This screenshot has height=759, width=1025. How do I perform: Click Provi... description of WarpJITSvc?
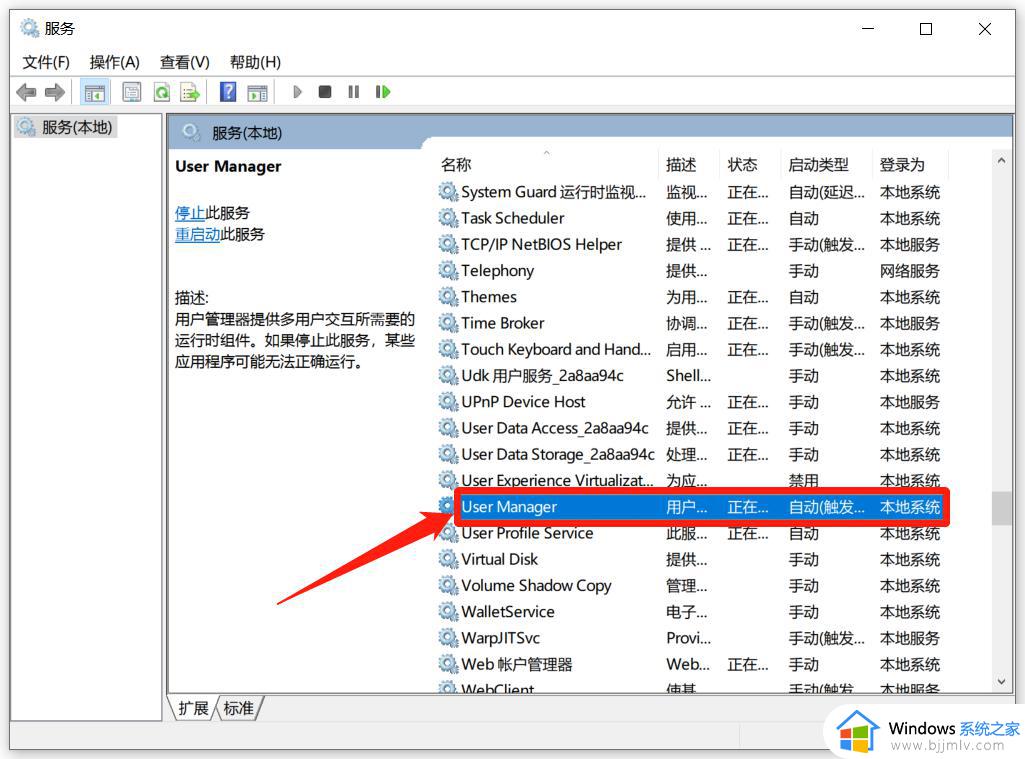tap(688, 637)
